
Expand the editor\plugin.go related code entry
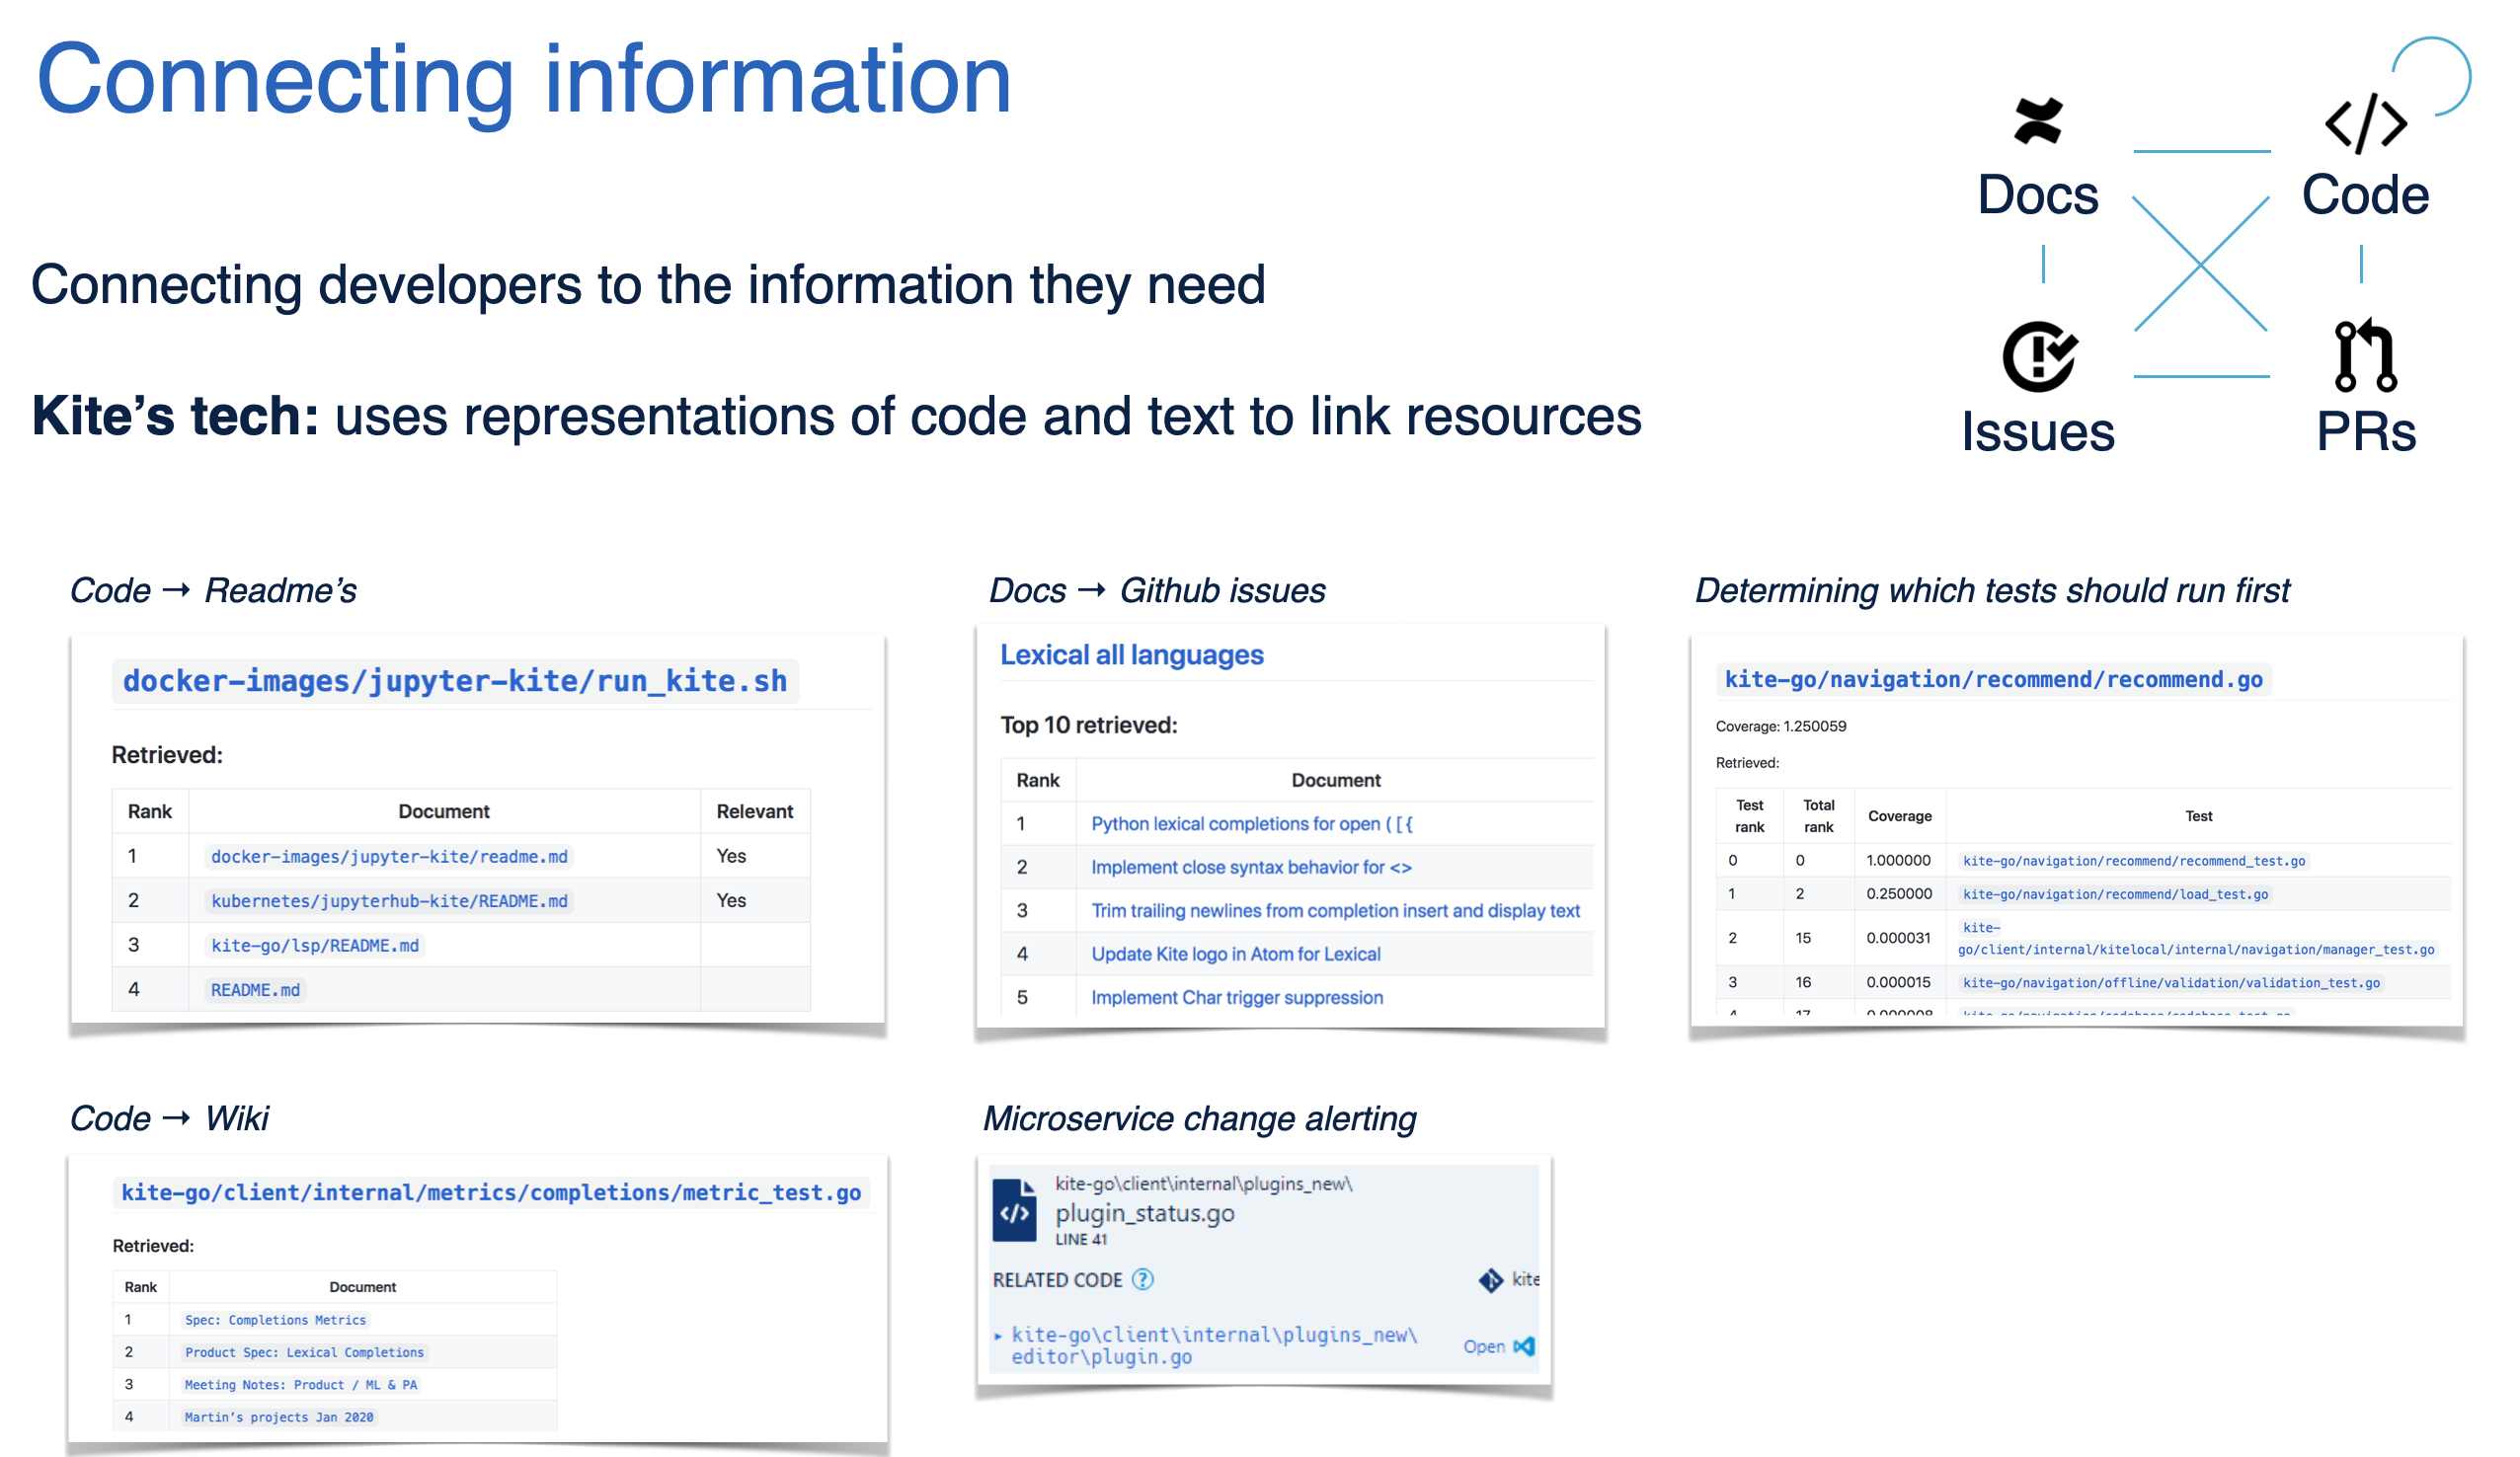click(x=997, y=1336)
